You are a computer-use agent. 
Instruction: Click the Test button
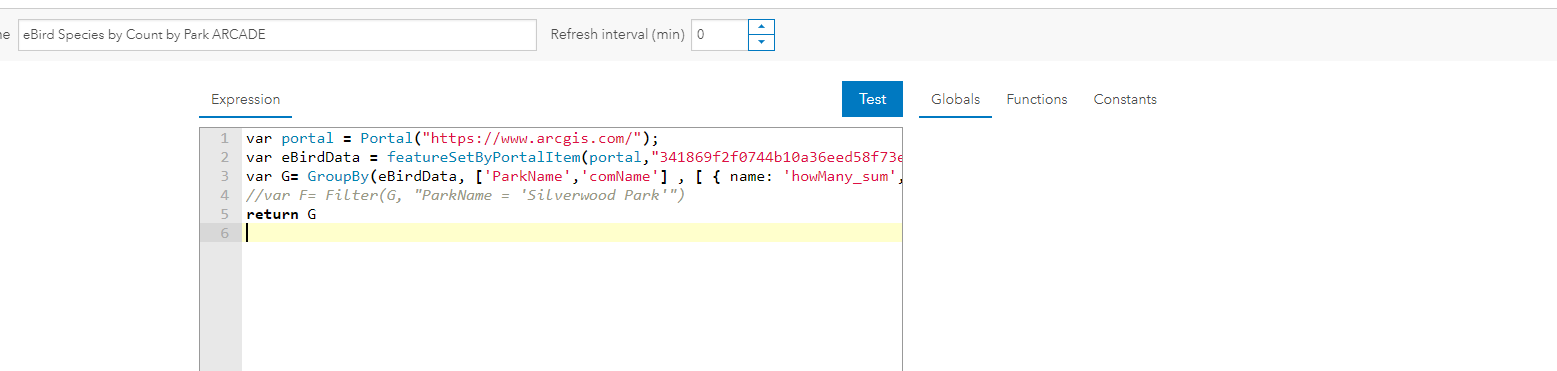(872, 99)
